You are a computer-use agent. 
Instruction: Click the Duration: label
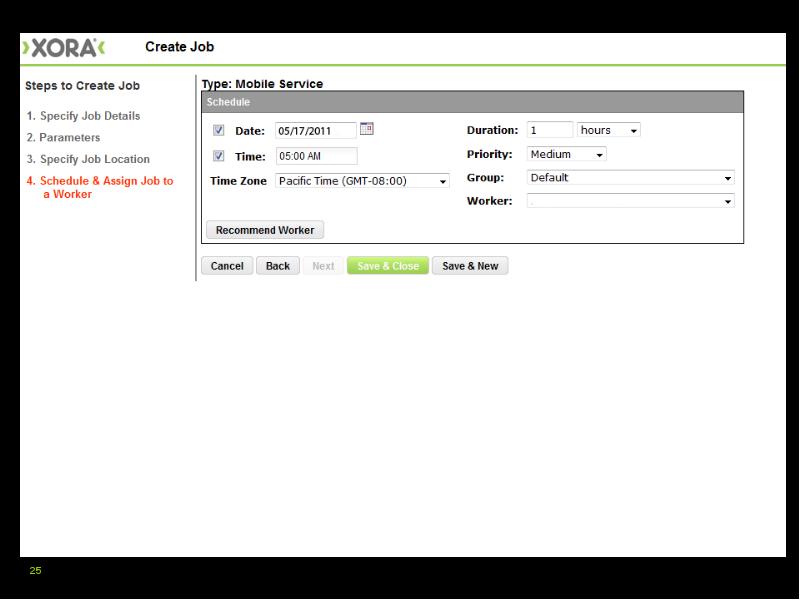(x=492, y=130)
